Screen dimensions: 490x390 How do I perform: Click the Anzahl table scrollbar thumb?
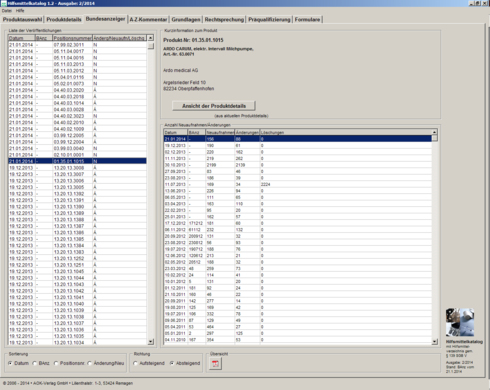point(434,139)
